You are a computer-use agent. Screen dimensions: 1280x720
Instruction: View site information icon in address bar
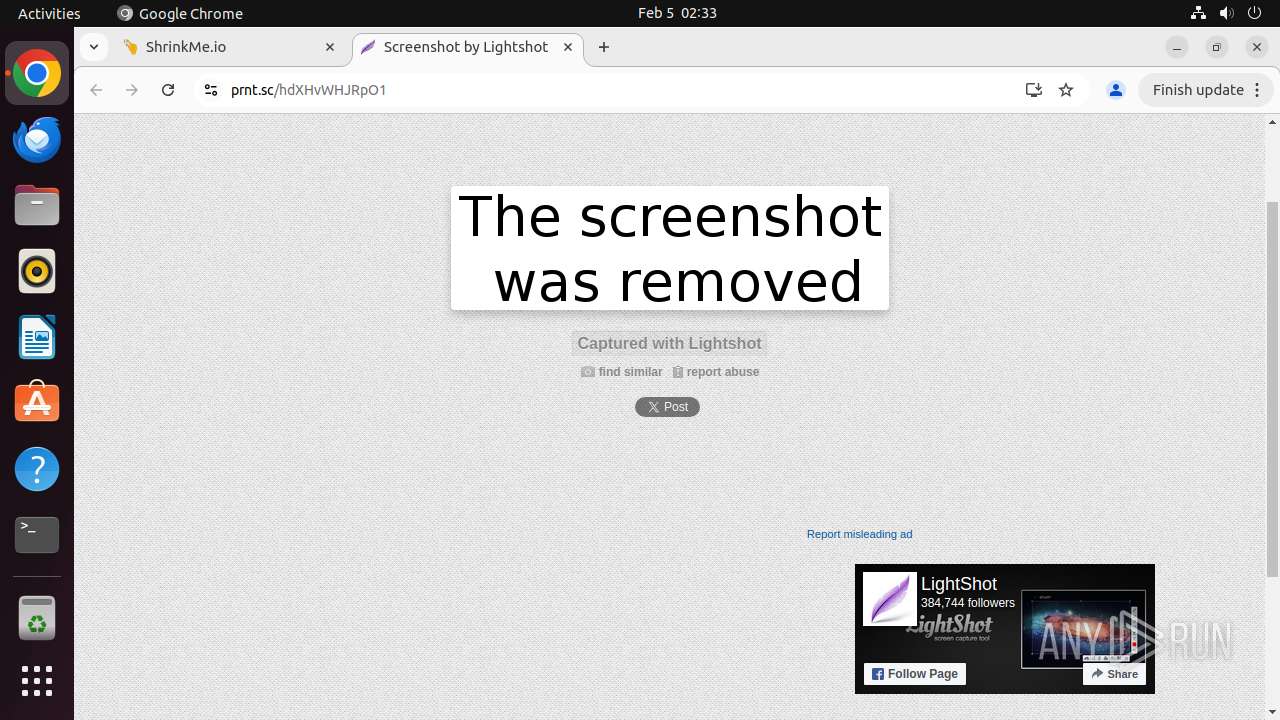[210, 90]
